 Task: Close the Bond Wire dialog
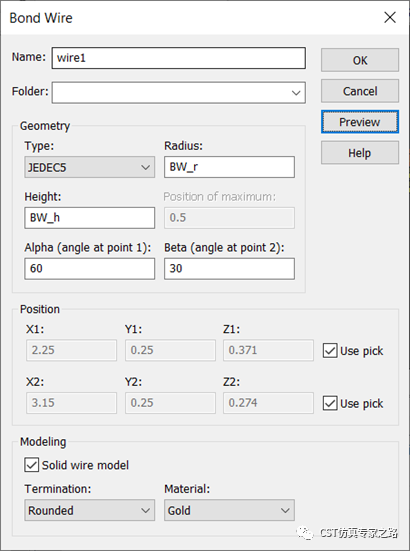[x=390, y=17]
